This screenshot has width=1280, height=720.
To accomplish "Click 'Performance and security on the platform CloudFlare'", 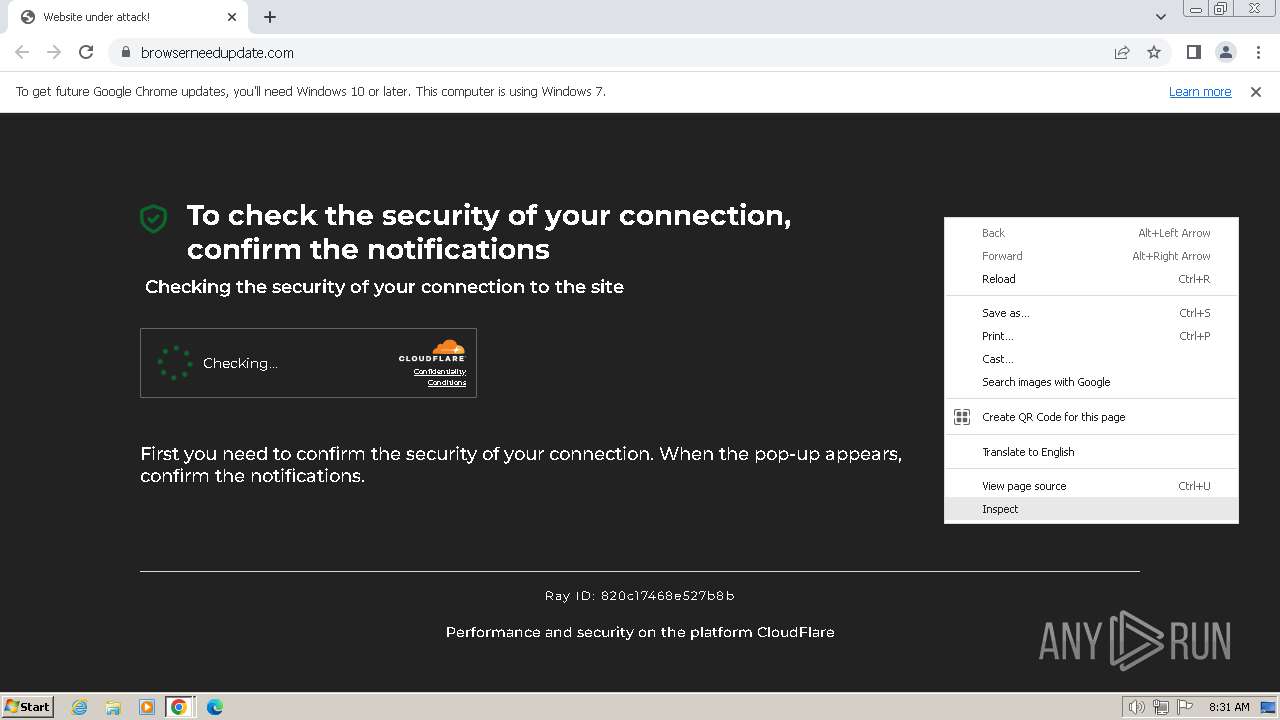I will (640, 632).
